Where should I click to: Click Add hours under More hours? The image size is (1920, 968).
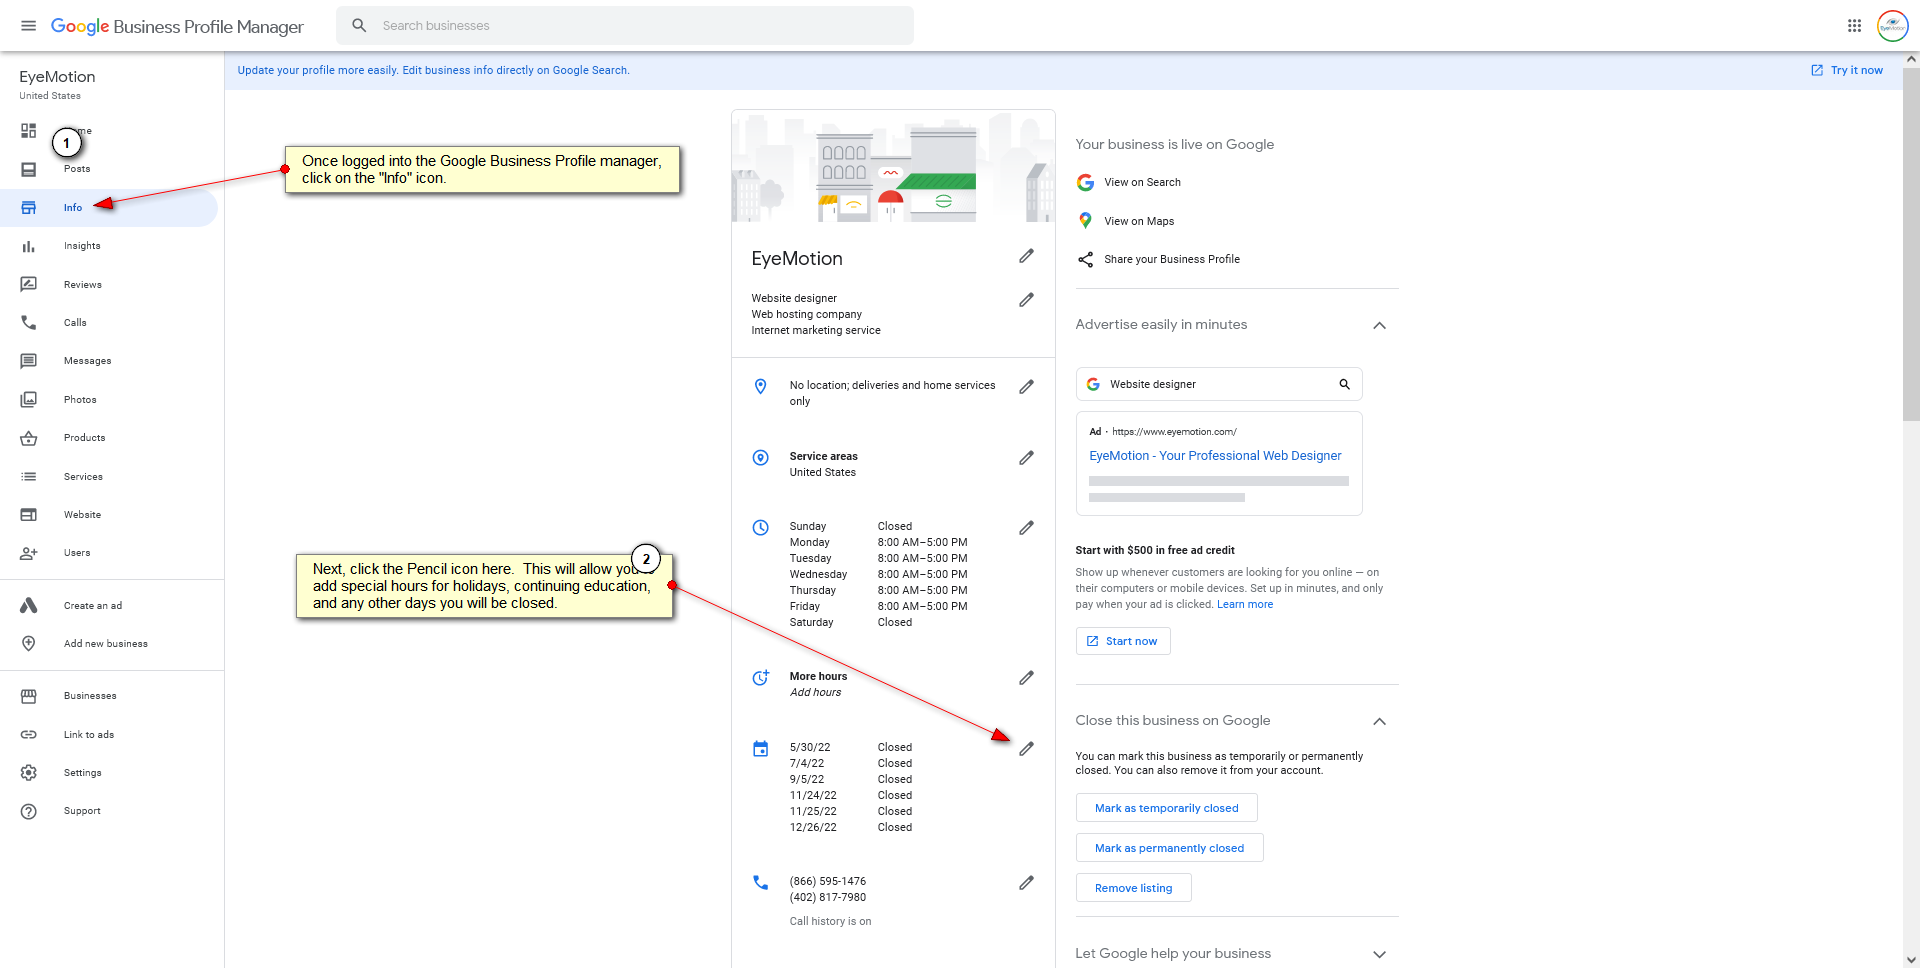[815, 693]
